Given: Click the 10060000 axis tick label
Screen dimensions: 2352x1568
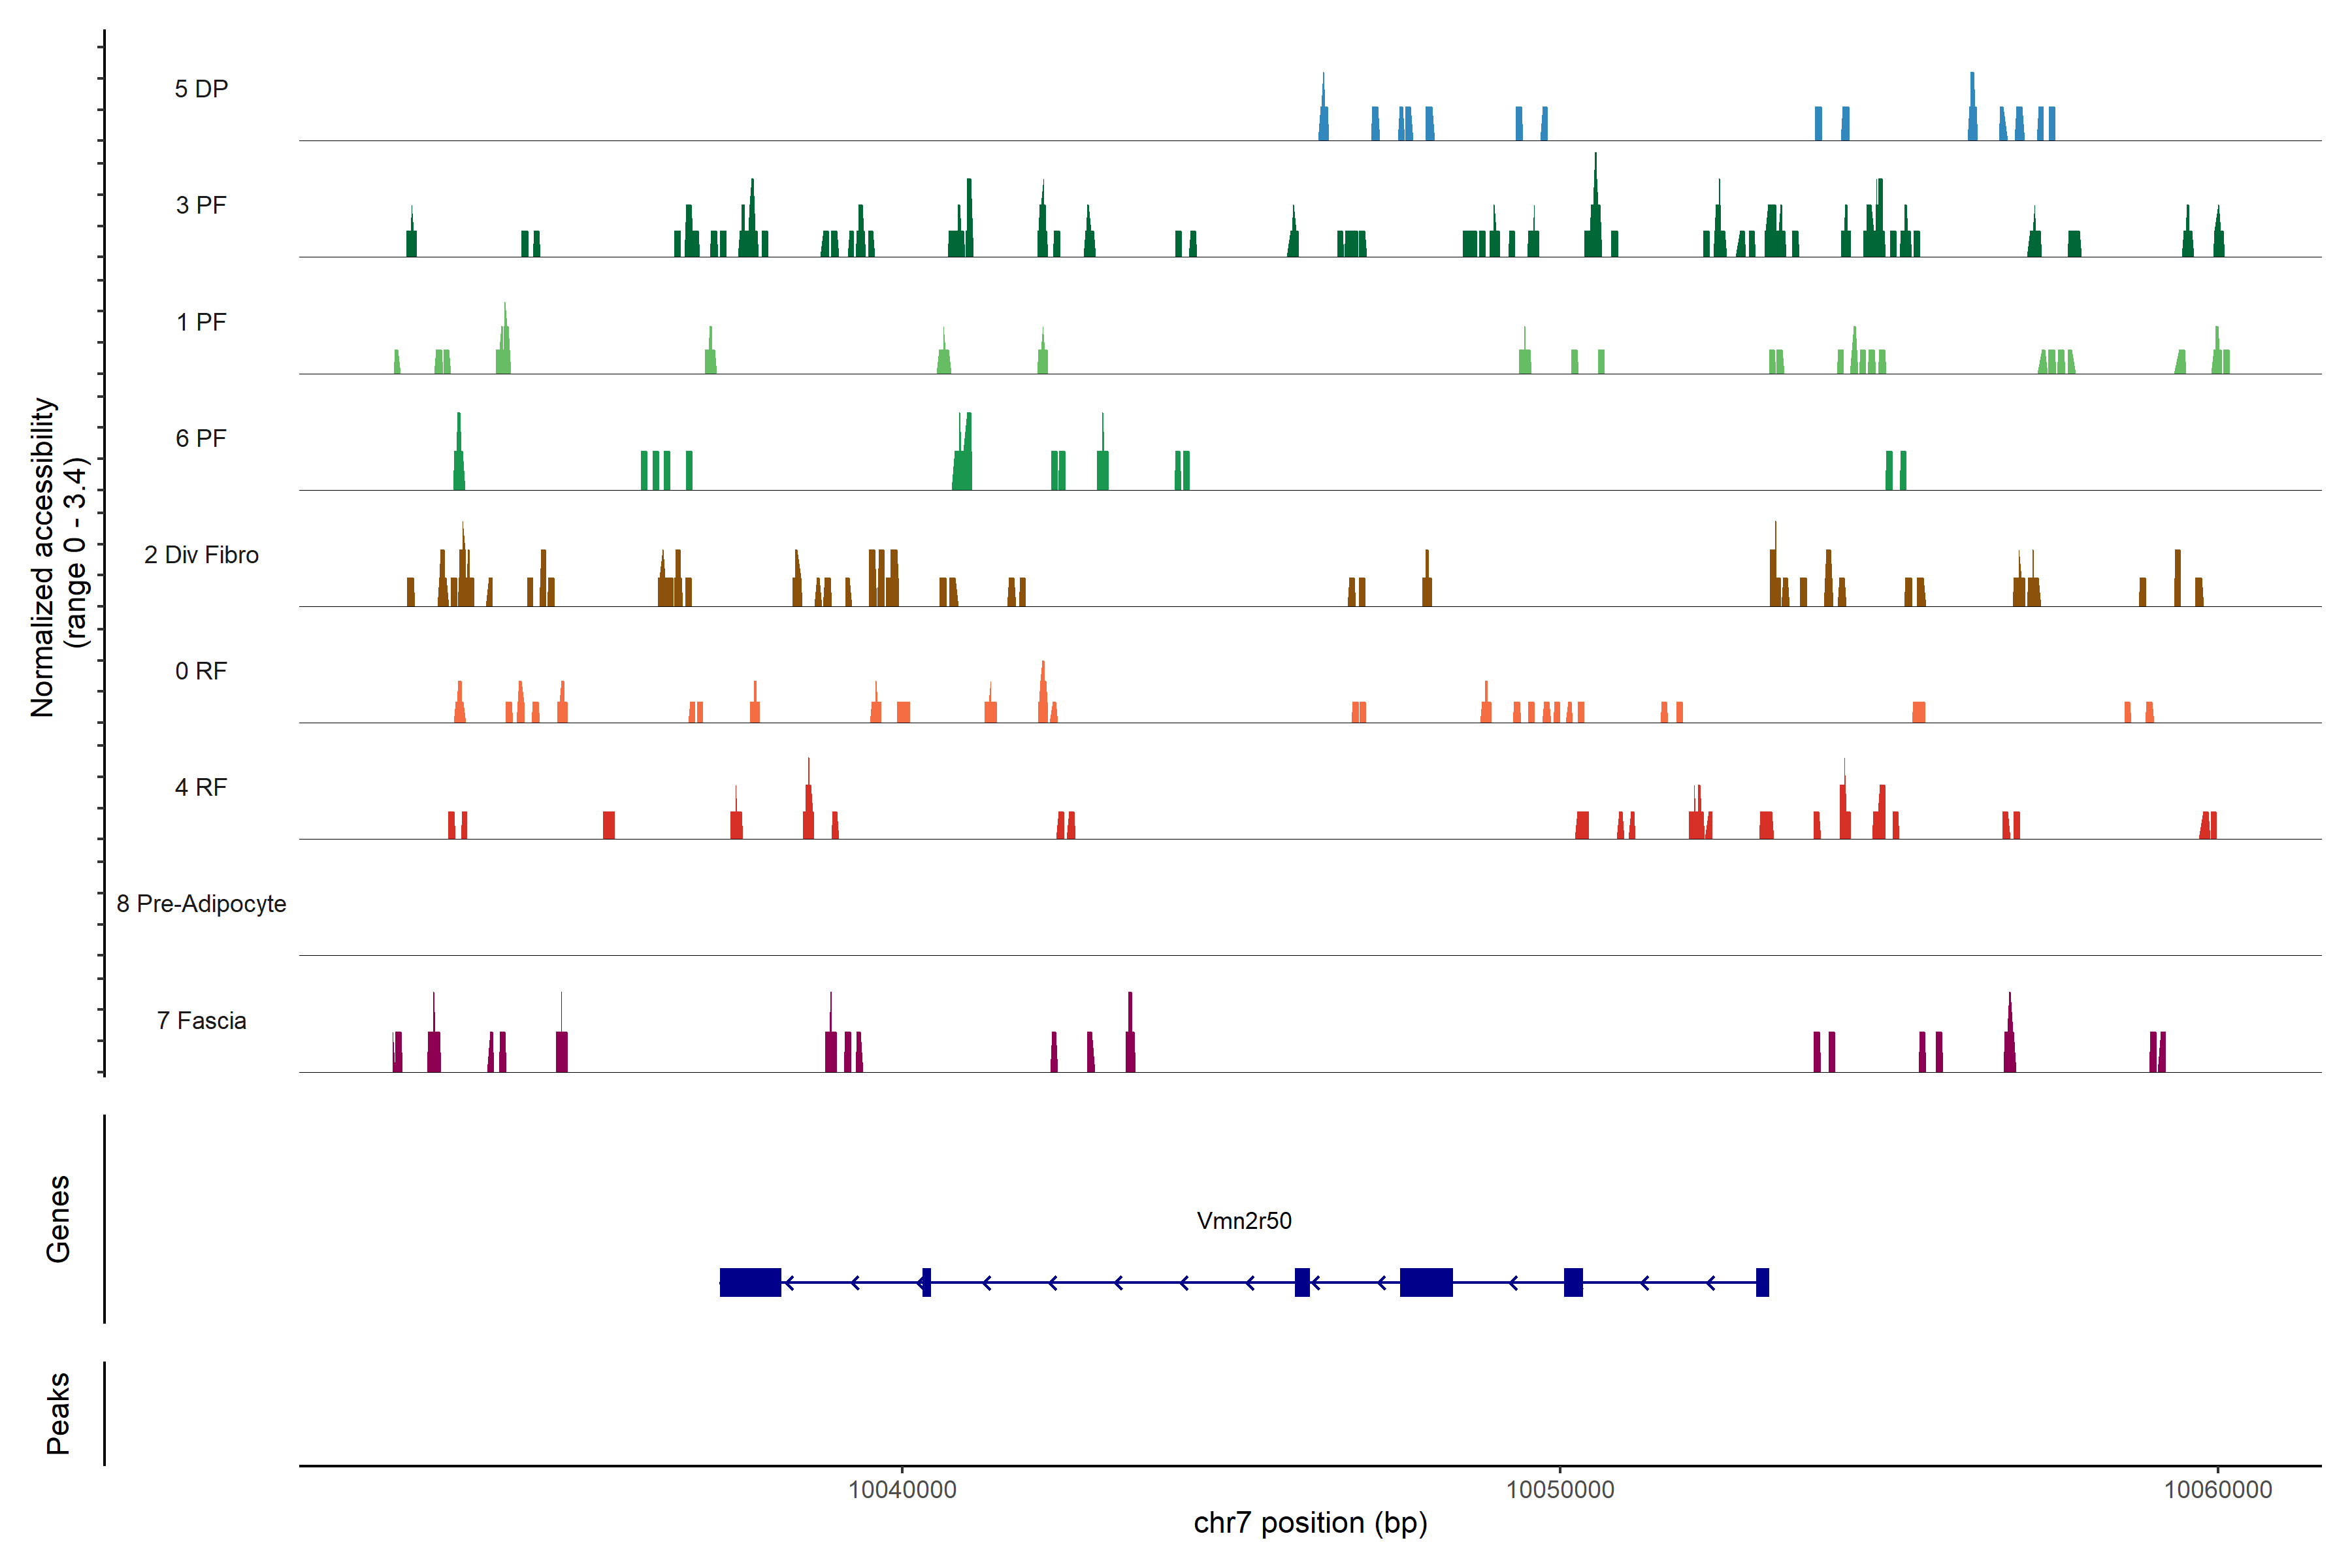Looking at the screenshot, I should 2218,1490.
